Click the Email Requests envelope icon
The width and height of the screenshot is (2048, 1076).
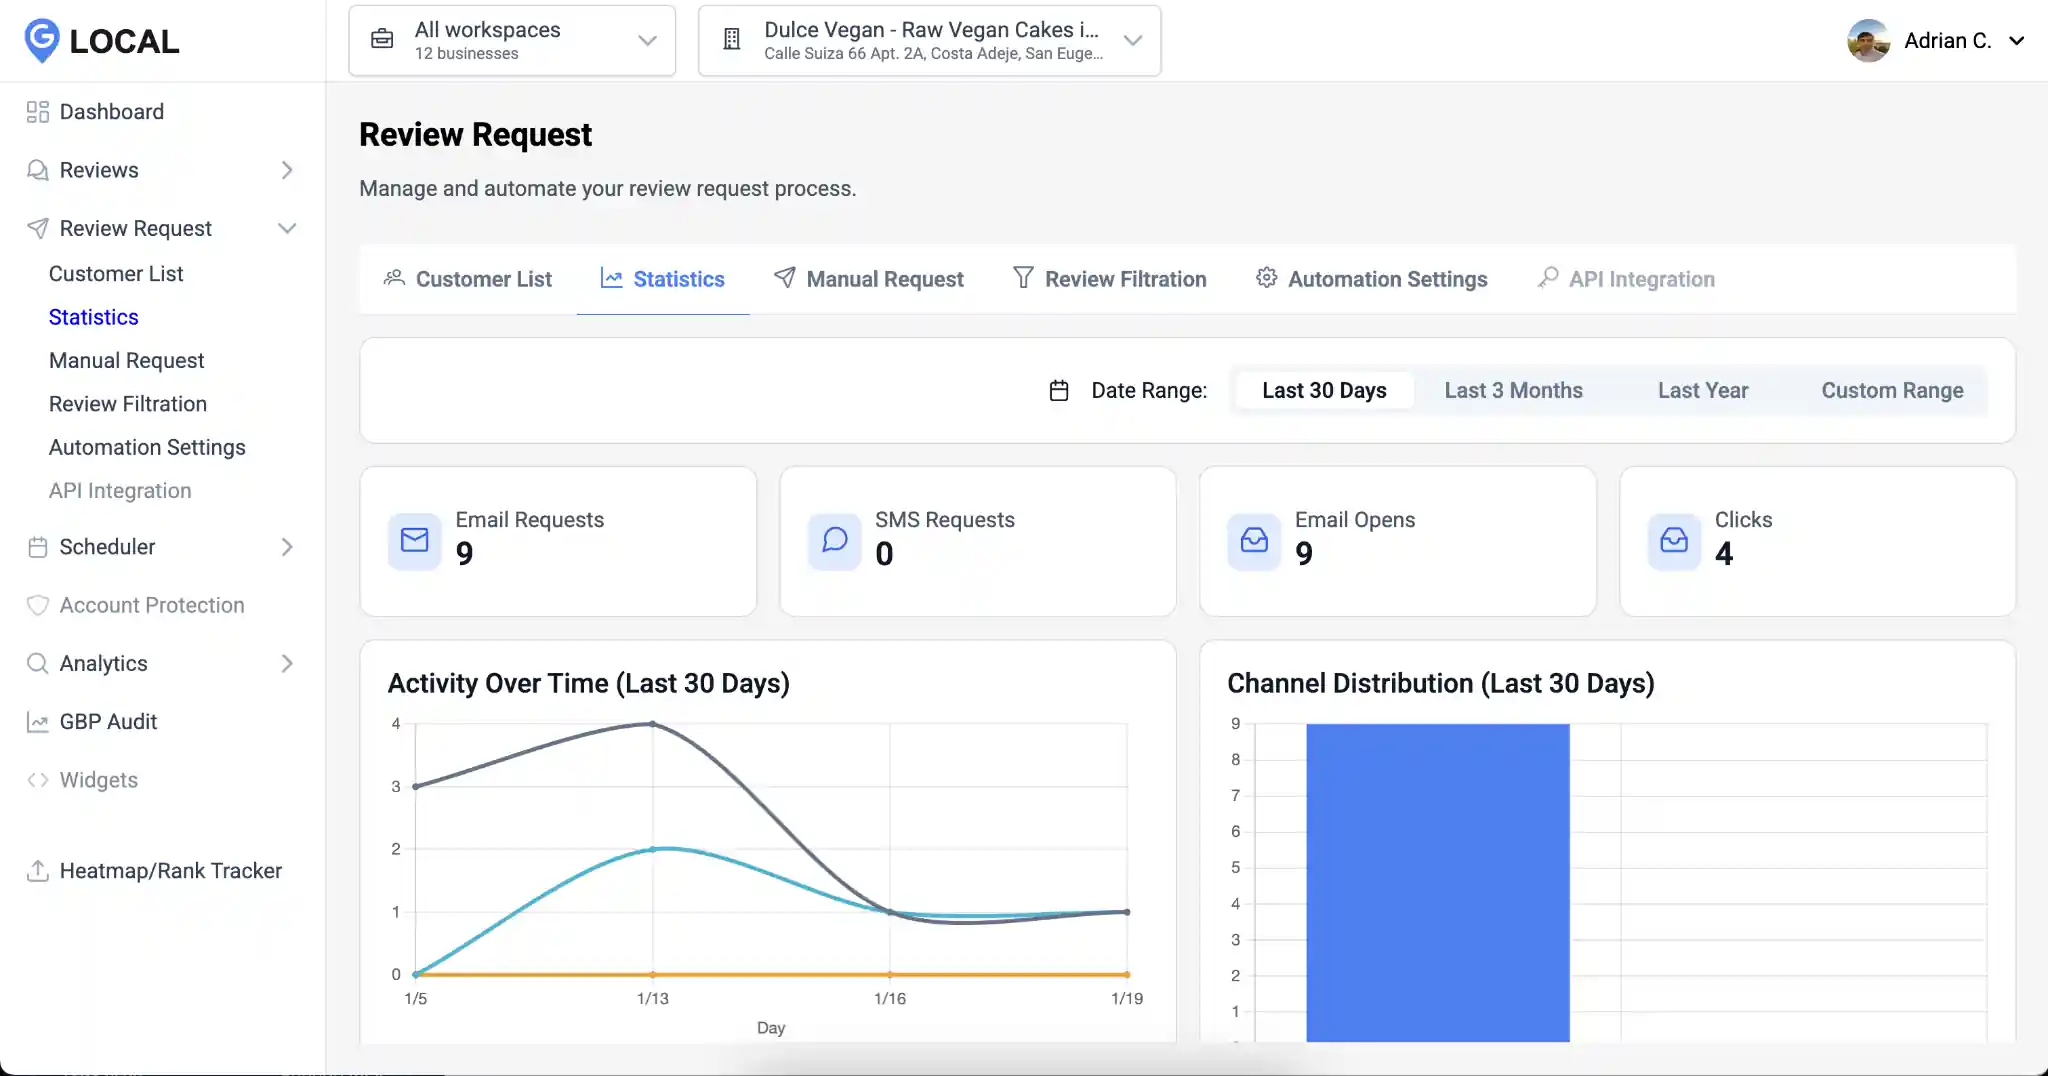pos(413,541)
